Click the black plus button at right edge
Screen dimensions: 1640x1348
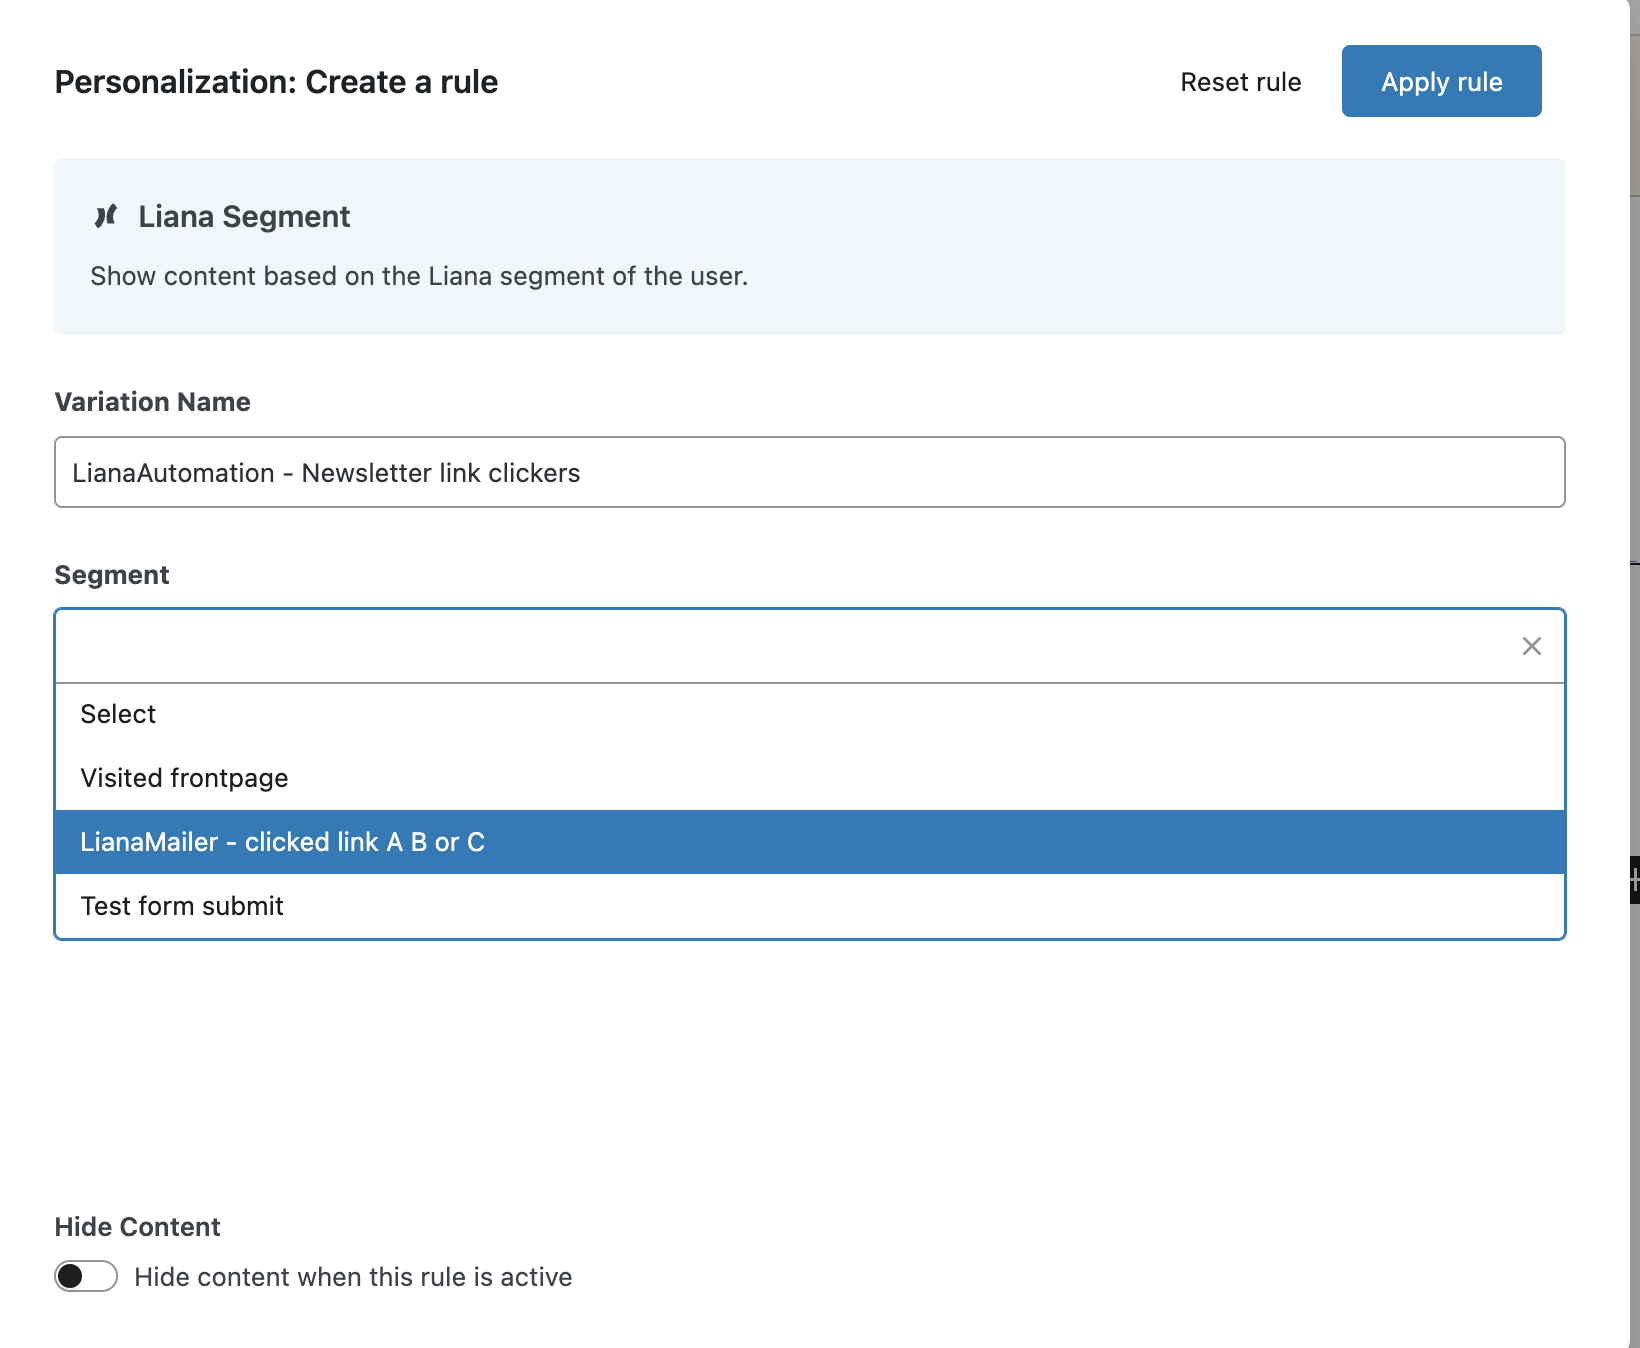(1635, 880)
